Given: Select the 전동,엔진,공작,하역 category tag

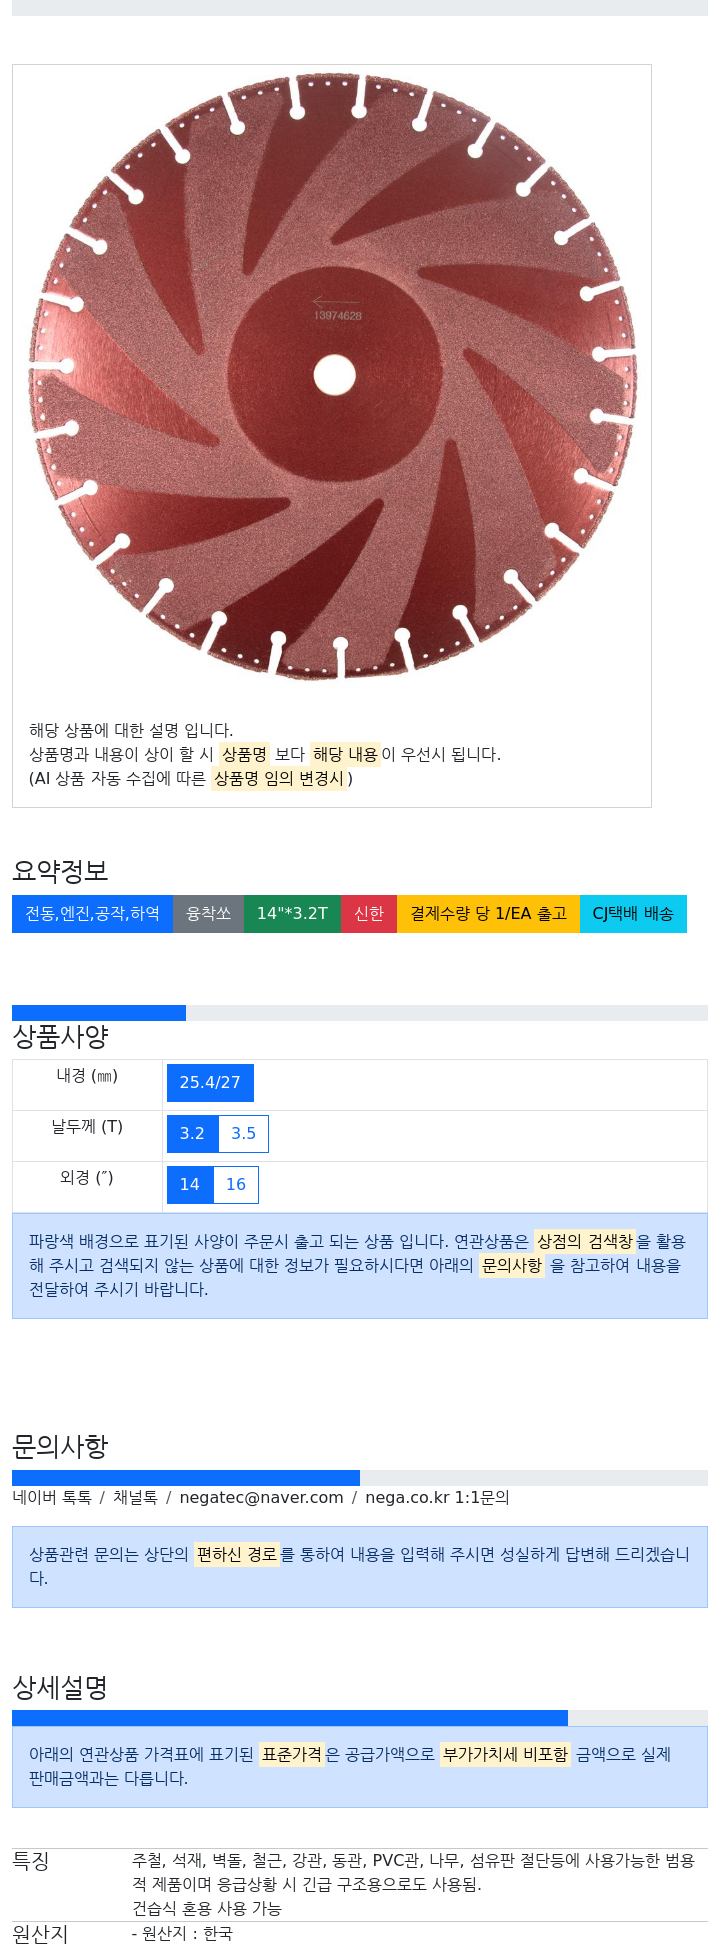Looking at the screenshot, I should pos(92,914).
